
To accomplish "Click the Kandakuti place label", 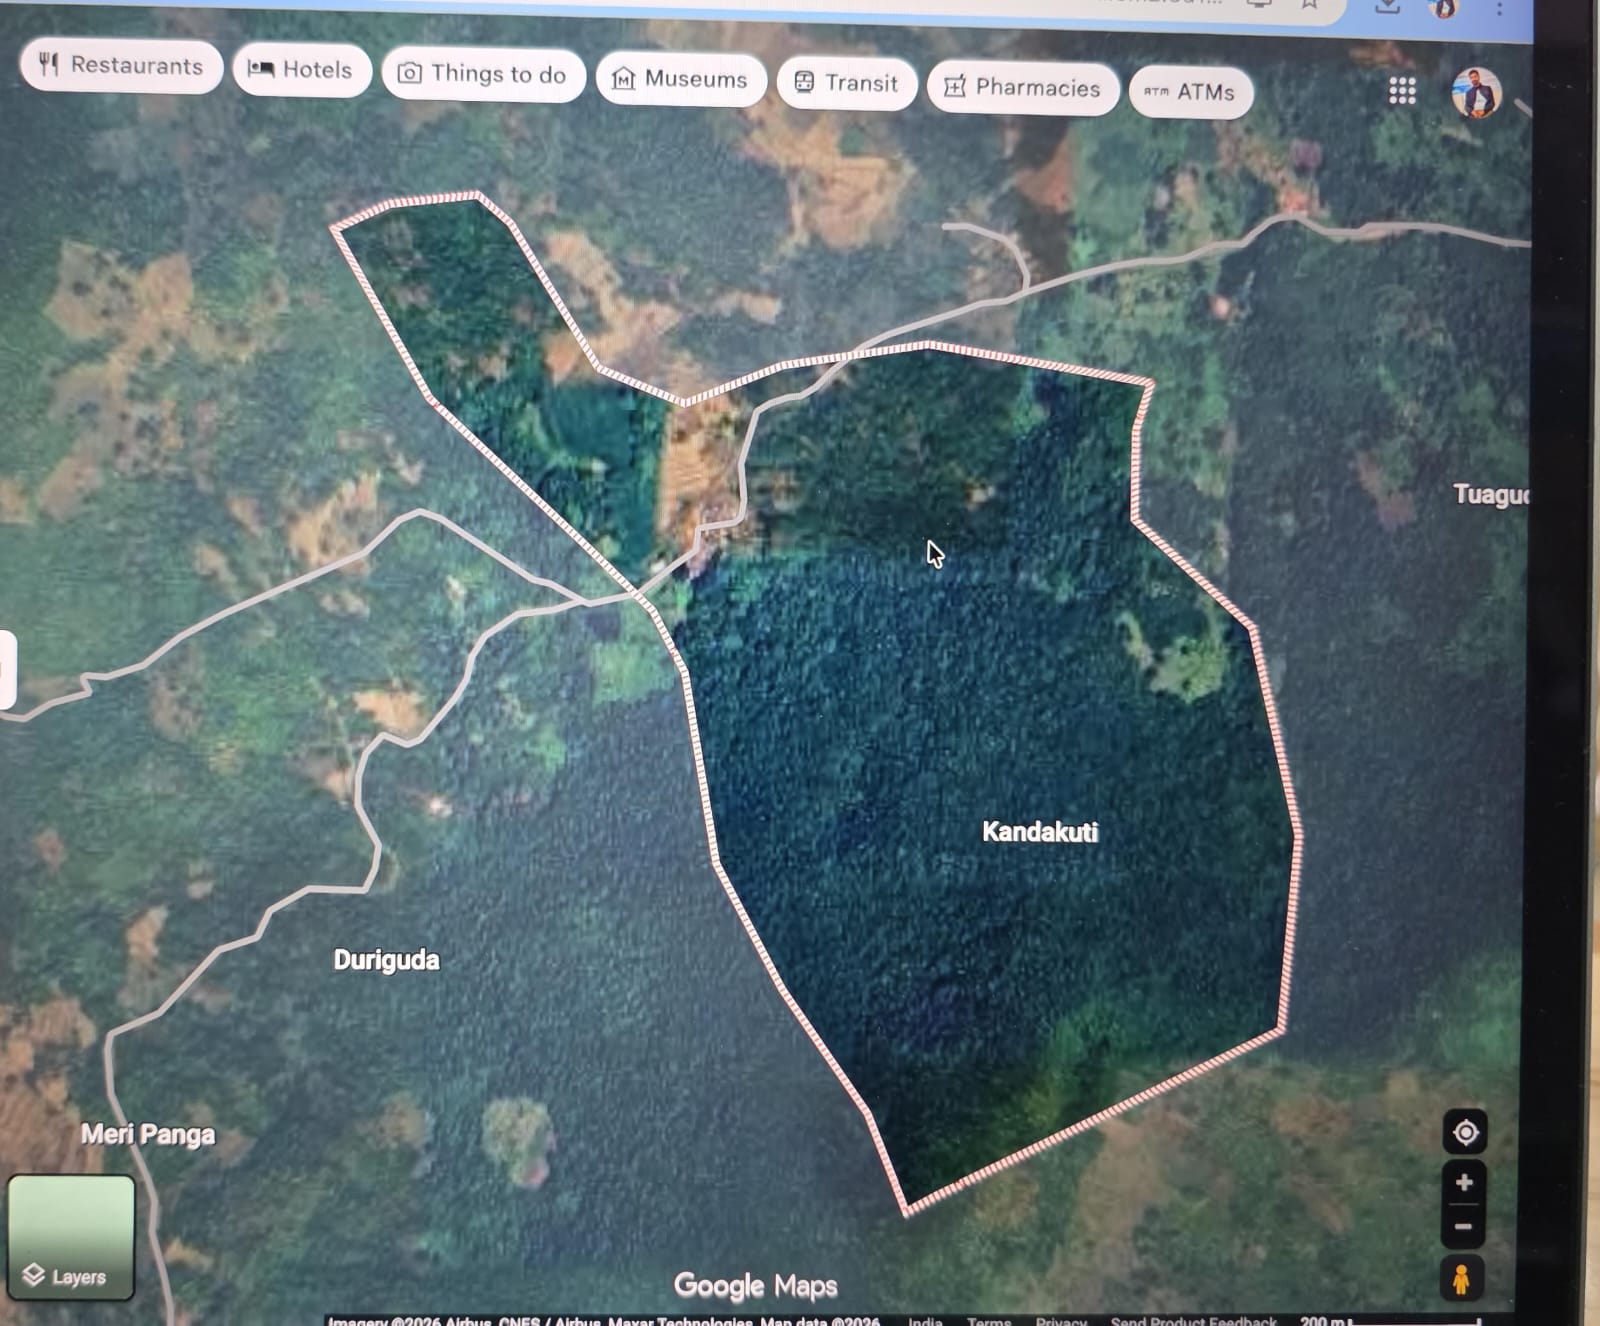I will [1039, 832].
